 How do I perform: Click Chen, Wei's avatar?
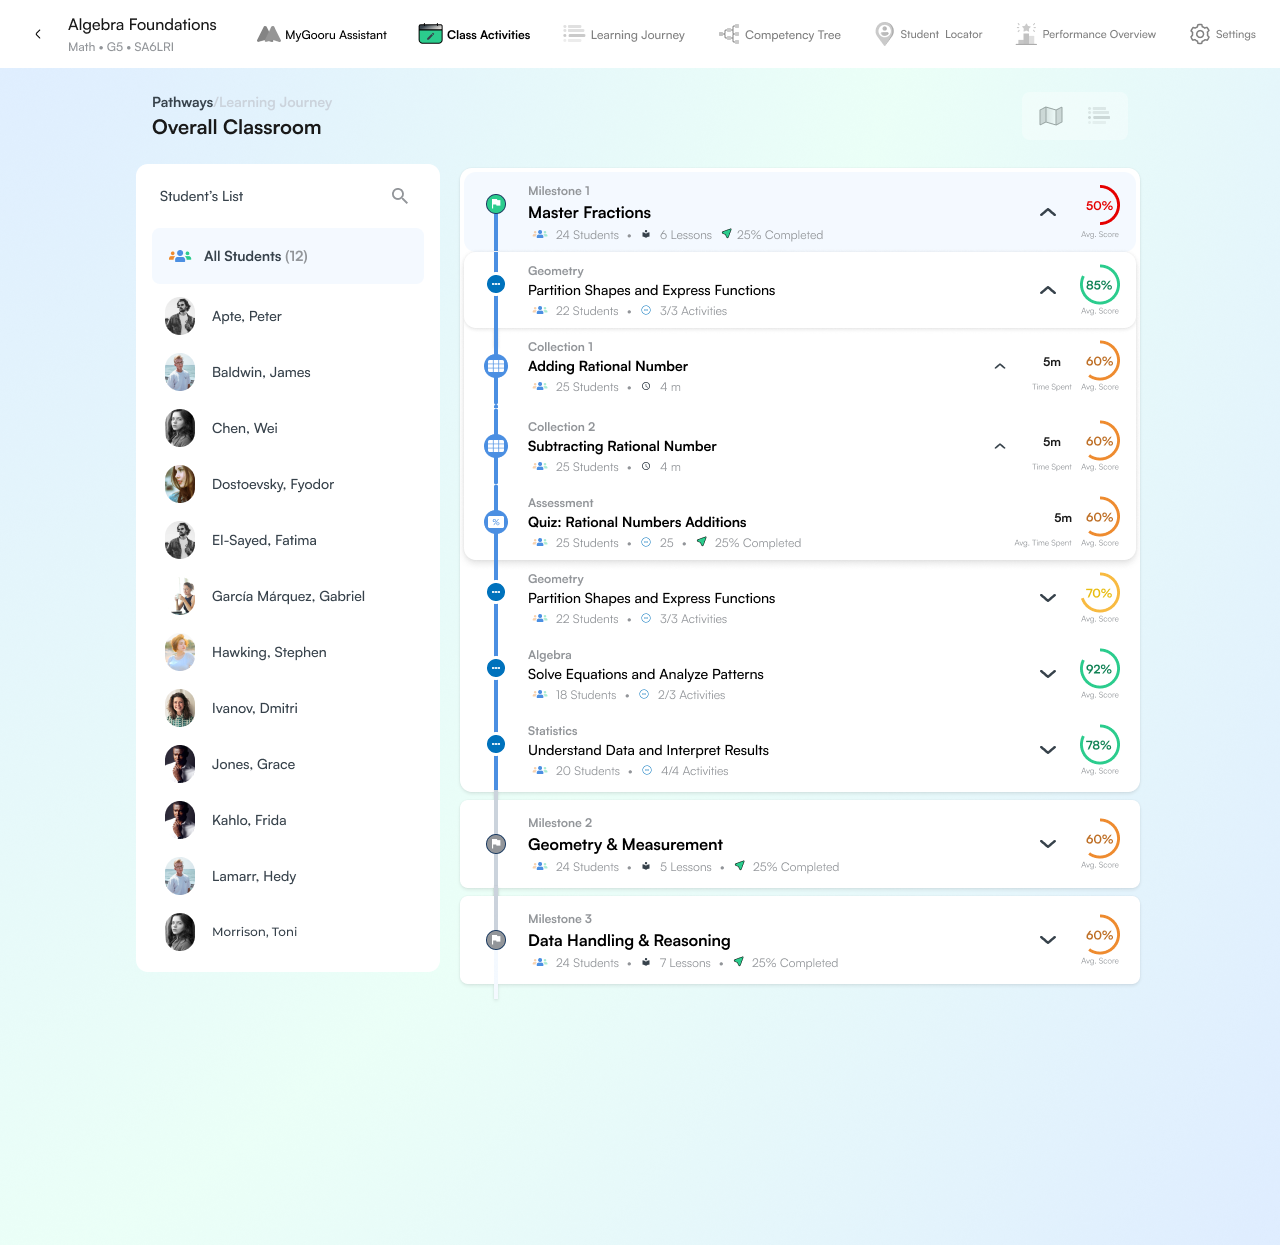point(180,428)
